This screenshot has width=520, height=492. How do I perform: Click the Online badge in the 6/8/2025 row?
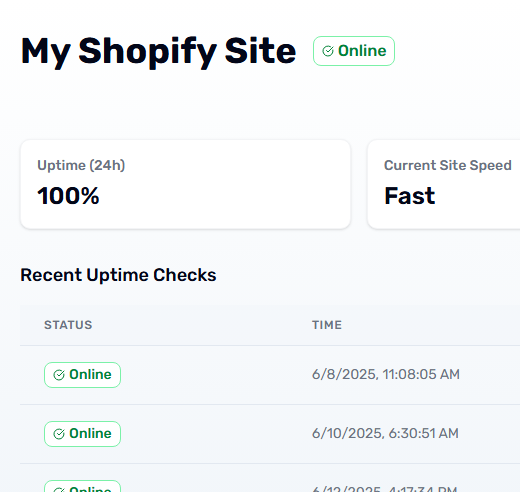(x=82, y=375)
